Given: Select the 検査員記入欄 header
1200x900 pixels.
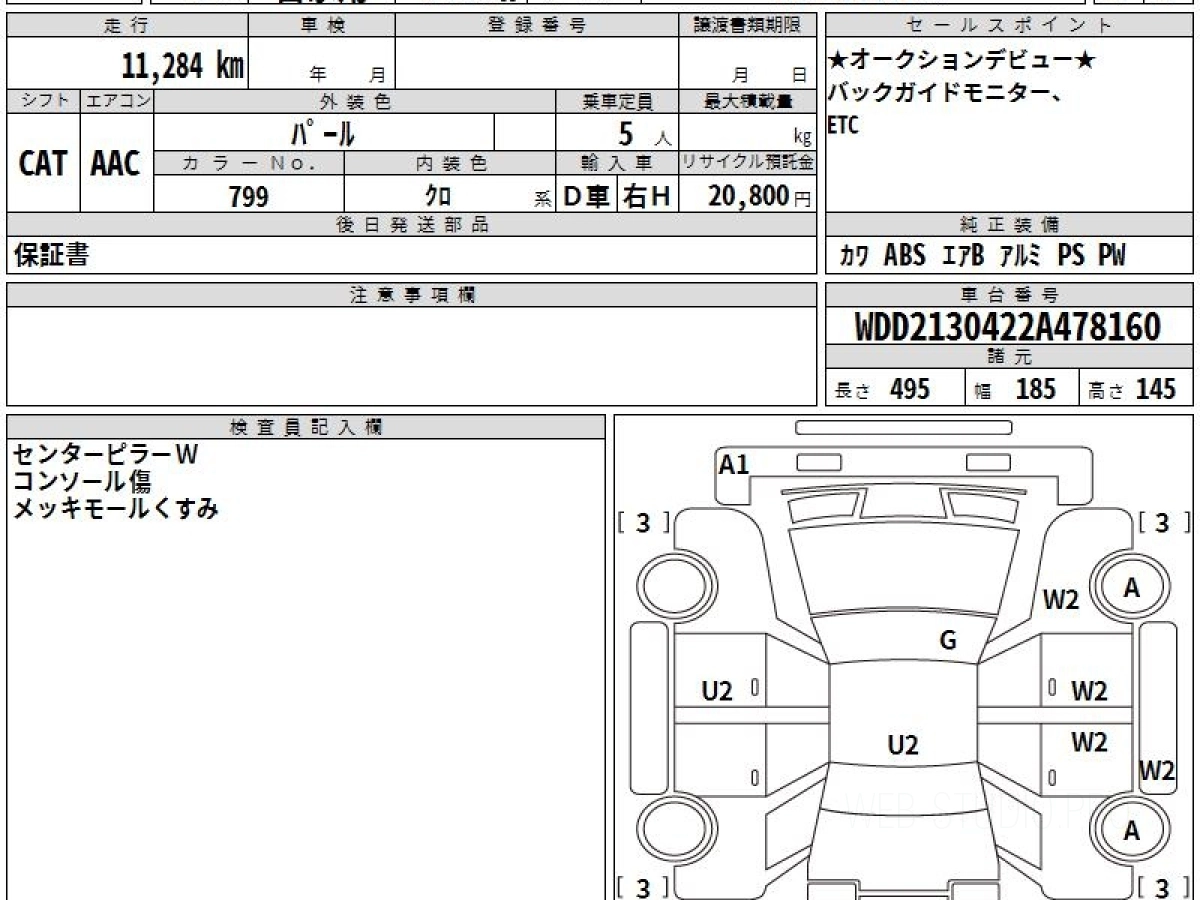Looking at the screenshot, I should pyautogui.click(x=306, y=426).
